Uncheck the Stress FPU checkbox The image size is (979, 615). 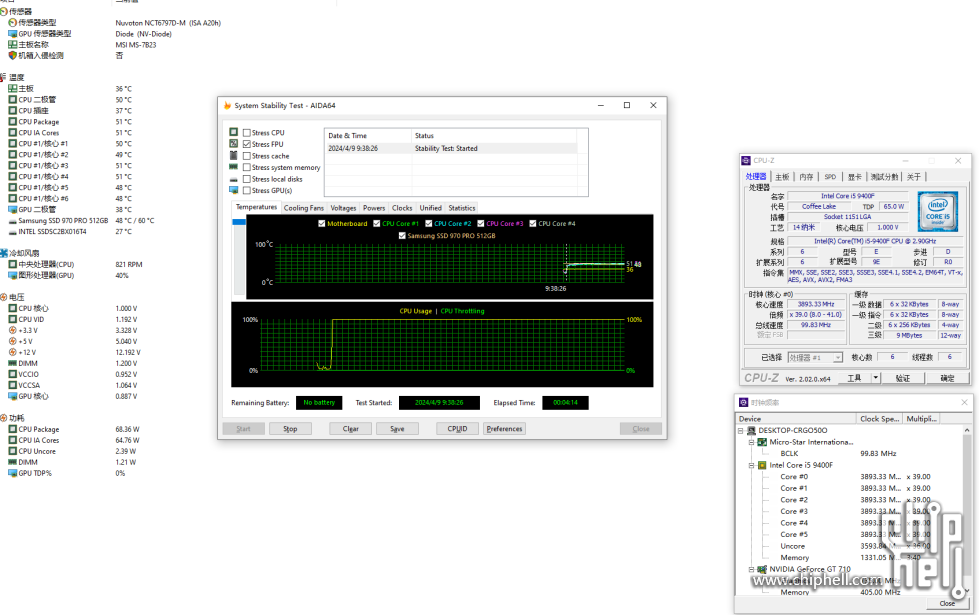coord(247,144)
